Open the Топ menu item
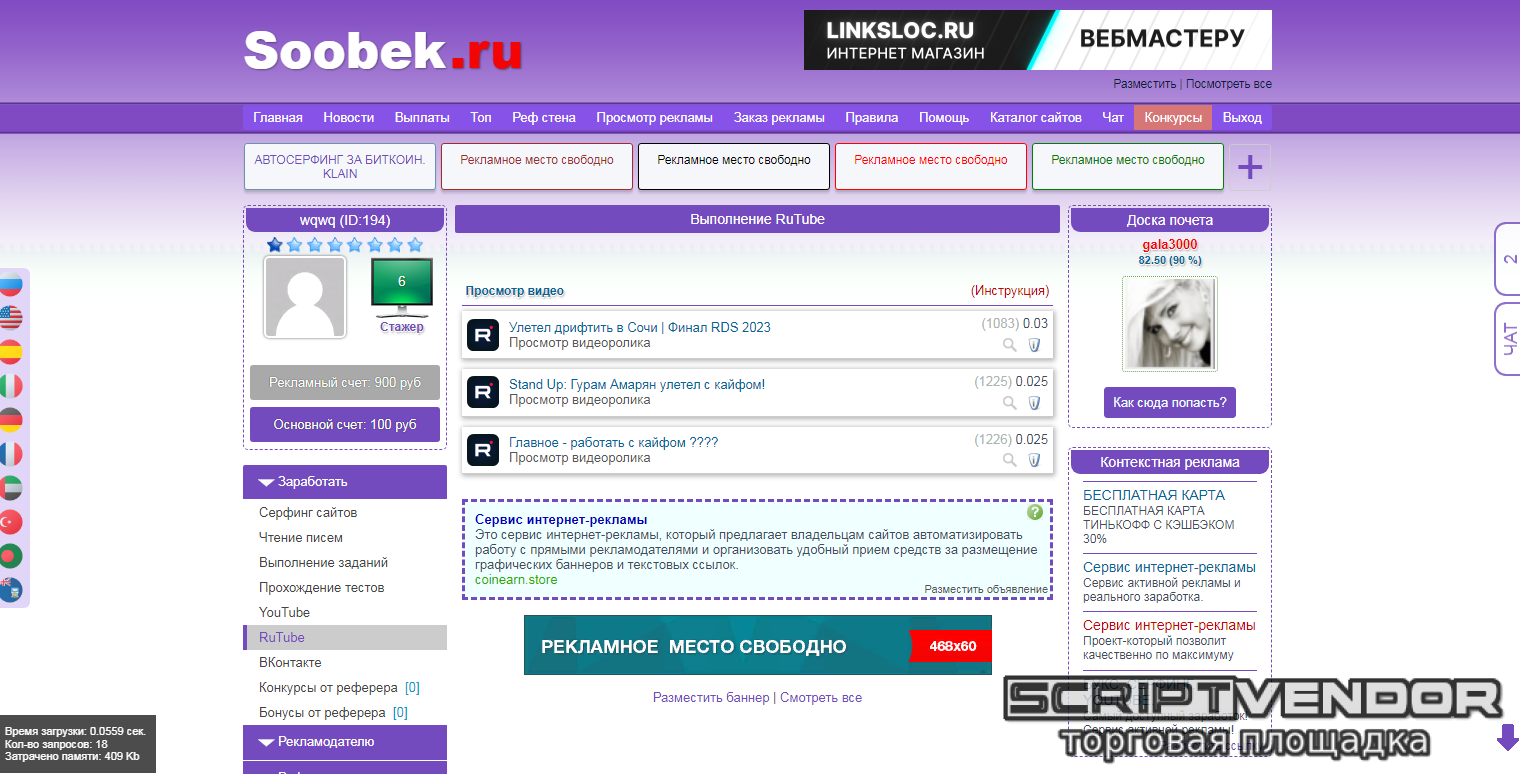1520x774 pixels. [481, 118]
